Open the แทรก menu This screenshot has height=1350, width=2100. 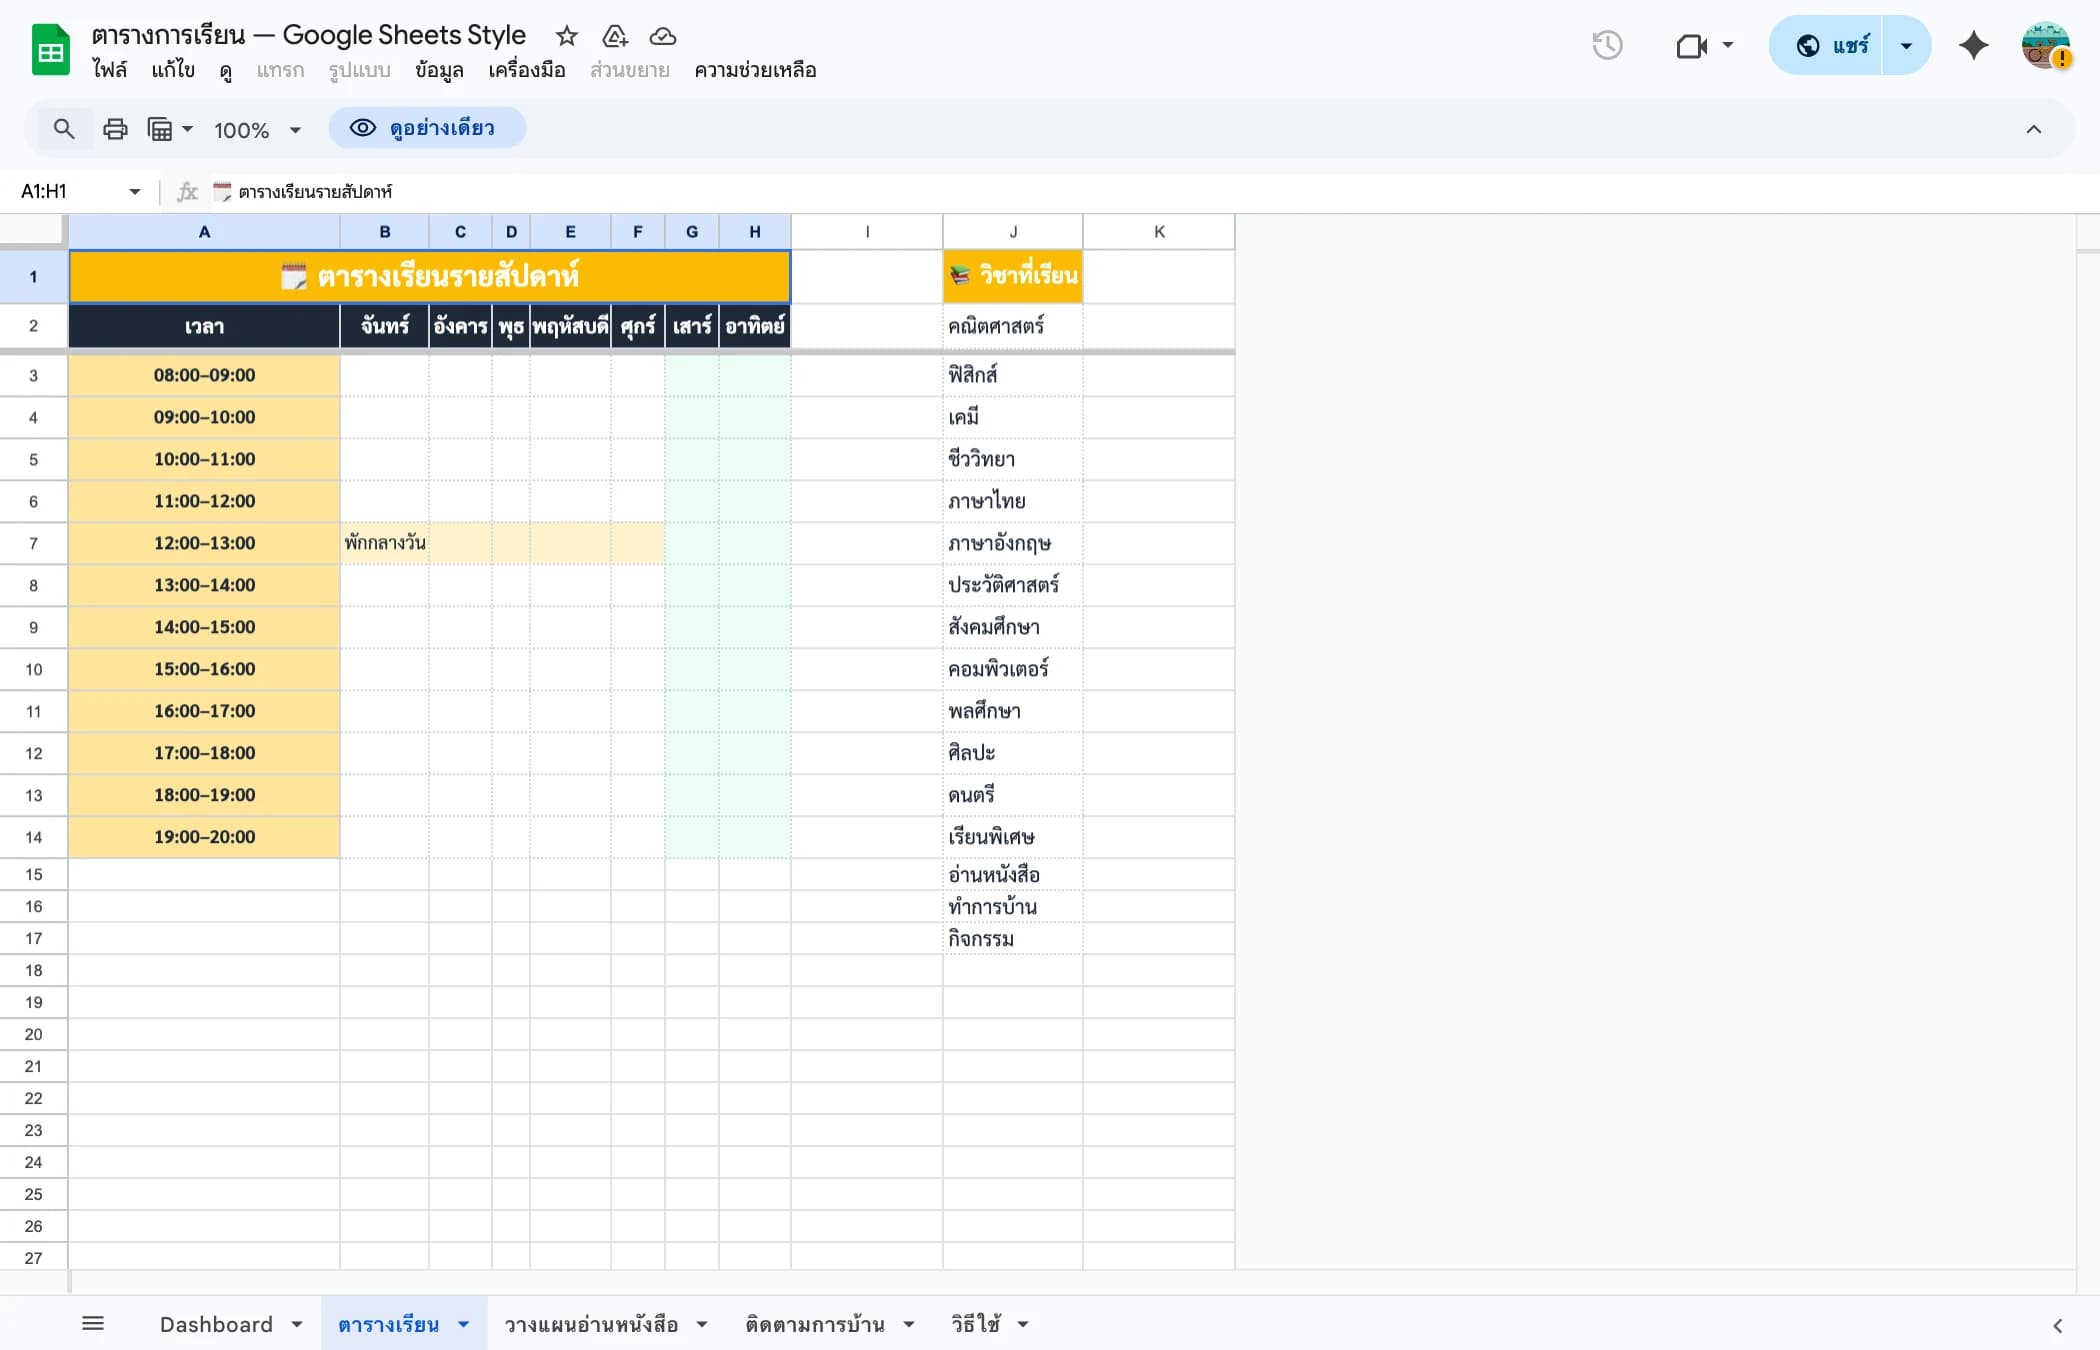280,70
